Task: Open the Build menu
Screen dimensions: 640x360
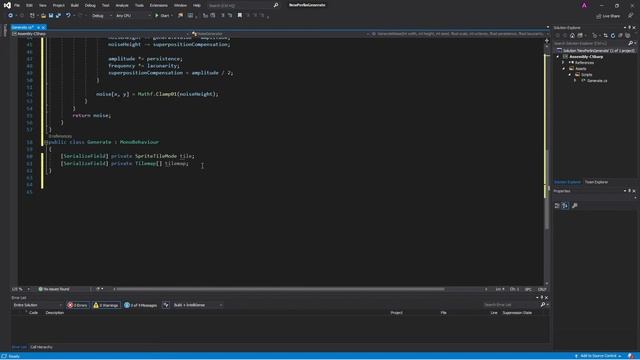Action: (x=75, y=5)
